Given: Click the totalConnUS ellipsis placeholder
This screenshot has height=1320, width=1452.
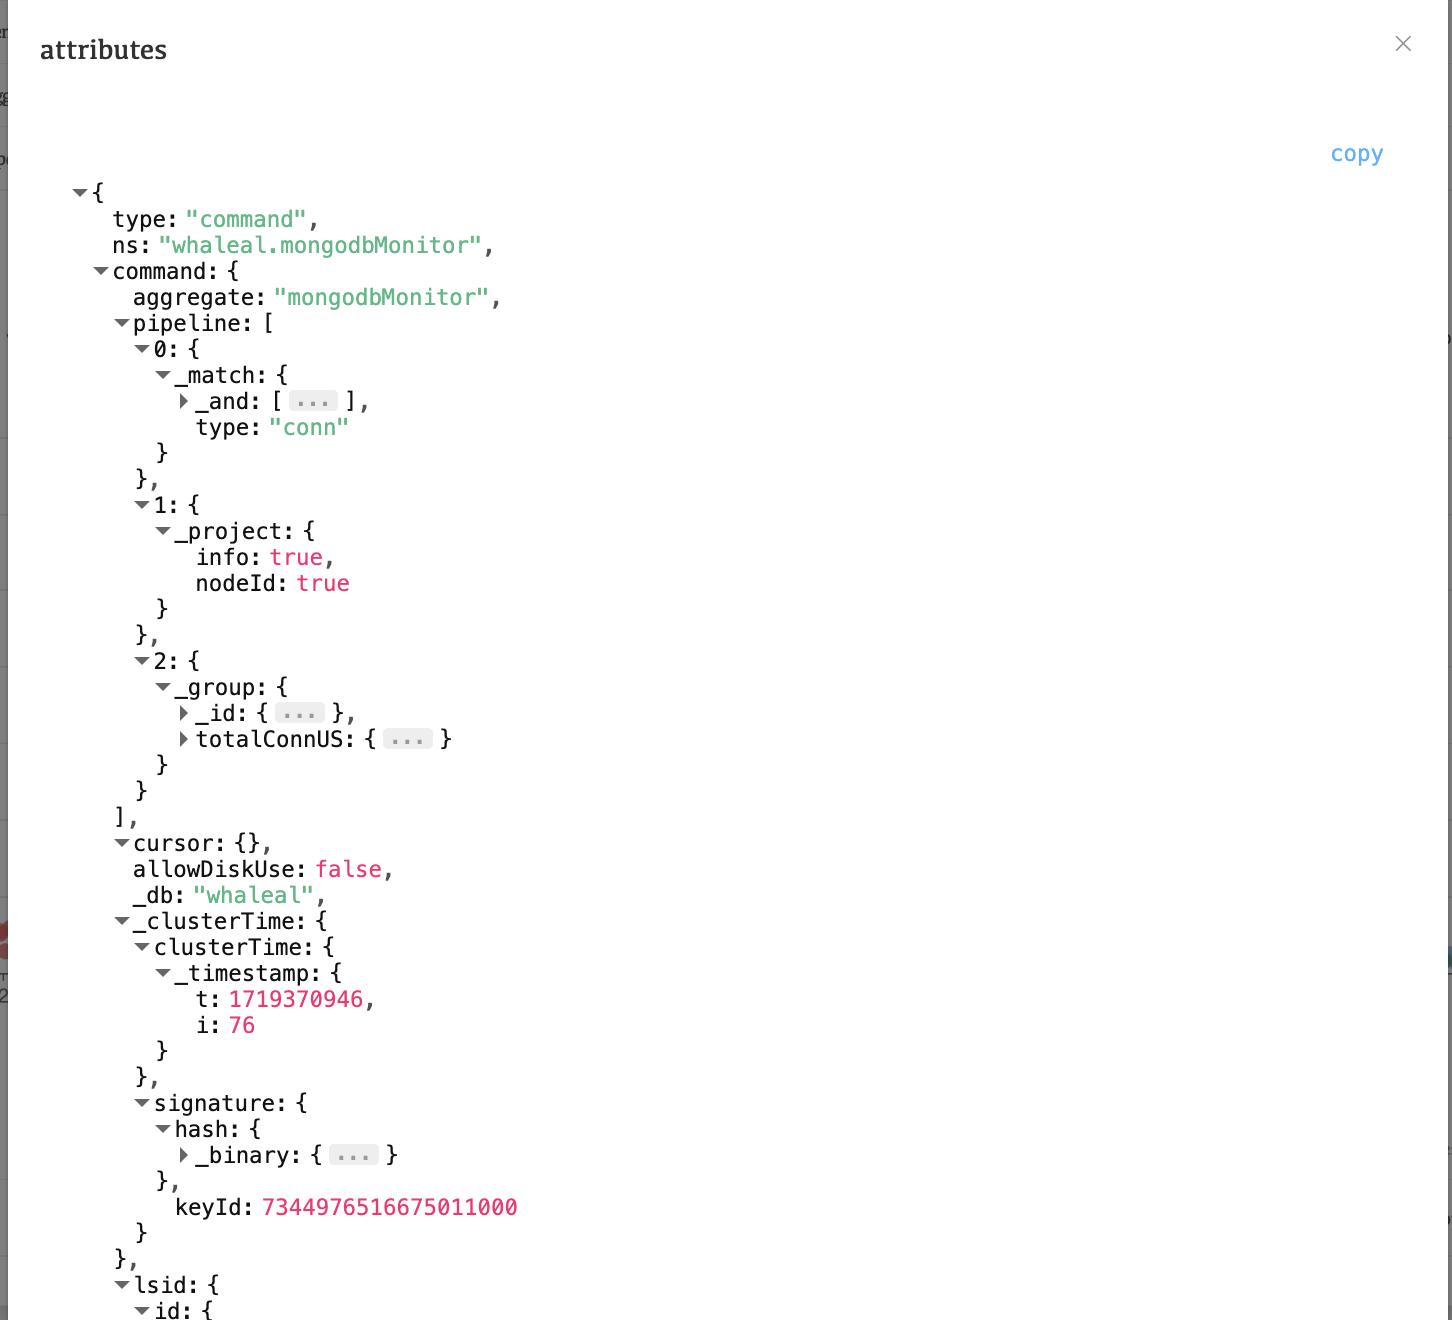Looking at the screenshot, I should pyautogui.click(x=408, y=740).
